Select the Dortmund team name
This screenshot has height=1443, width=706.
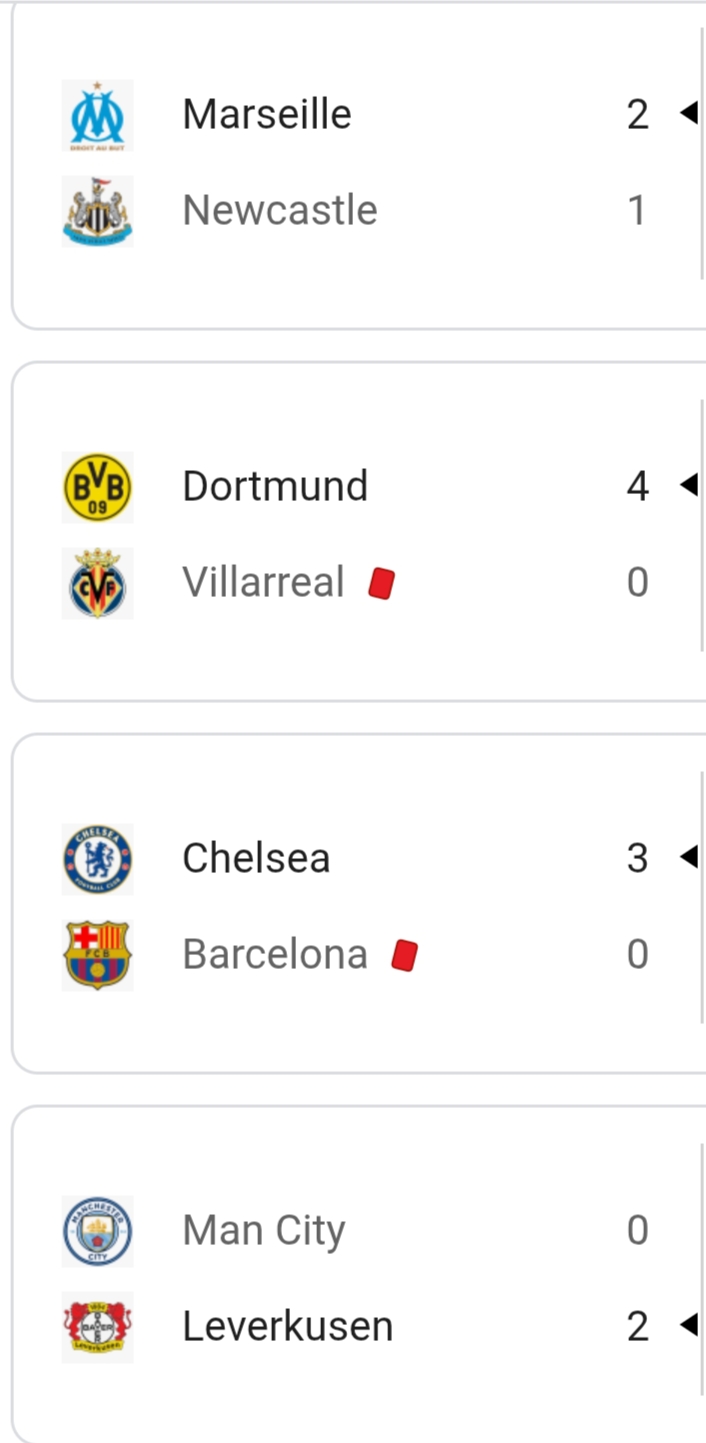275,486
